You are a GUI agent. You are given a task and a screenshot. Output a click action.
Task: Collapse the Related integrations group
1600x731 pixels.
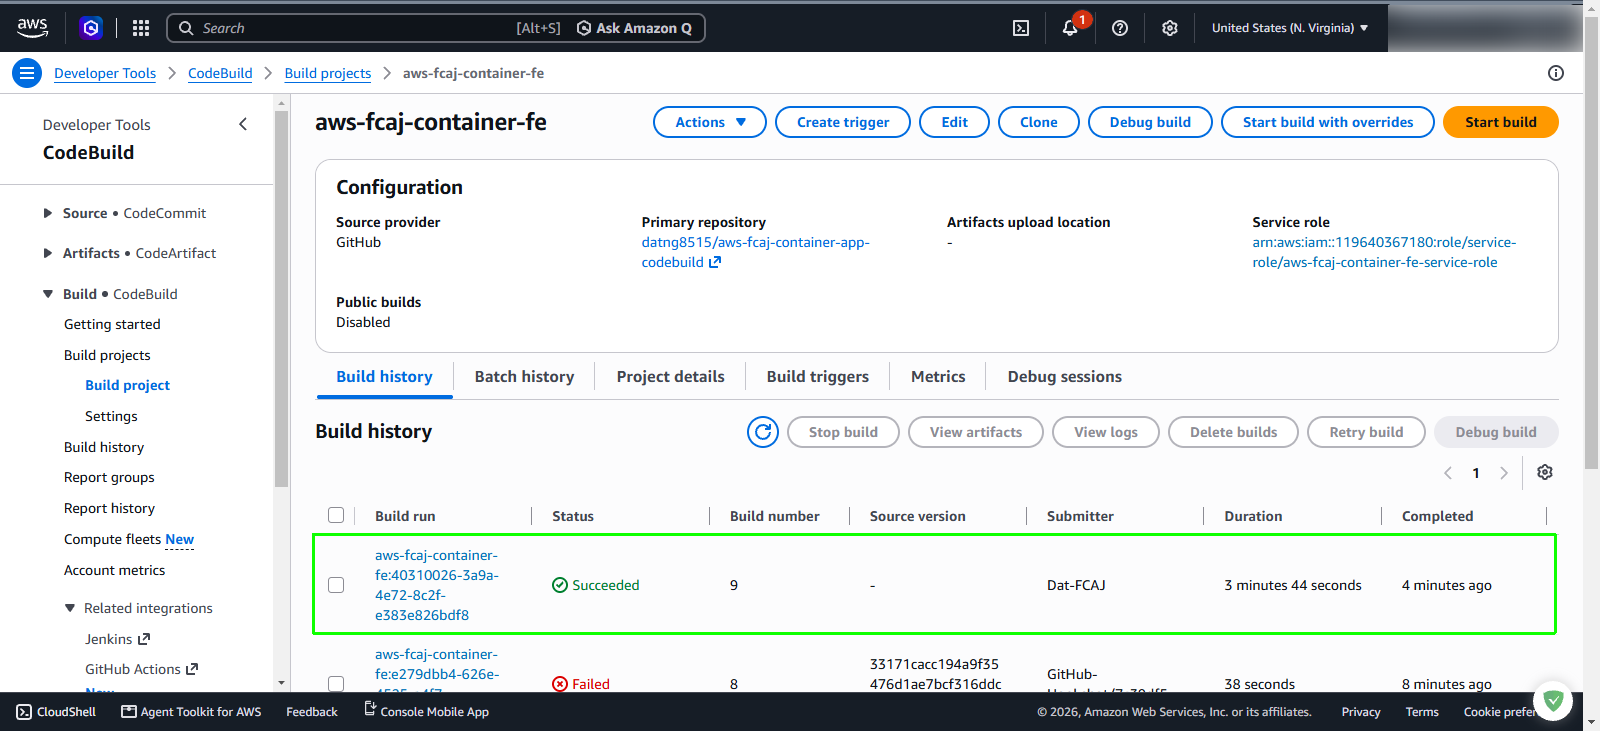pyautogui.click(x=70, y=608)
